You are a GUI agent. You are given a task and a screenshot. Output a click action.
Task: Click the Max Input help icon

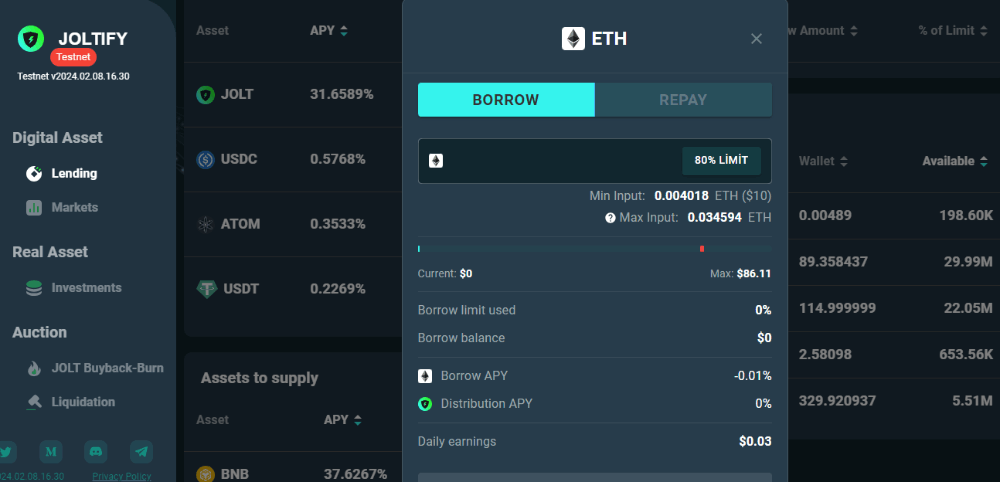[x=610, y=217]
